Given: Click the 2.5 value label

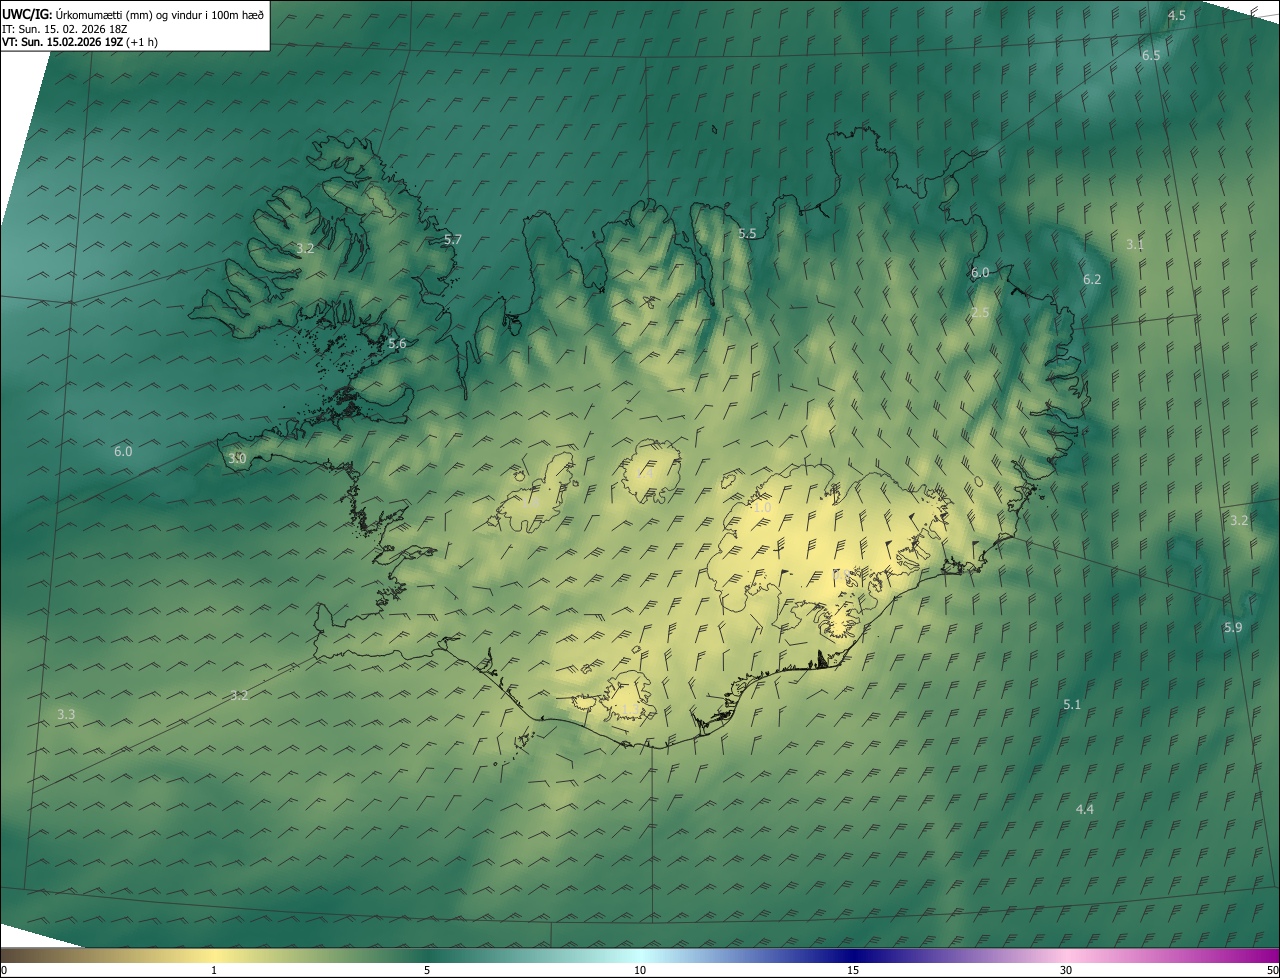Looking at the screenshot, I should (x=980, y=313).
